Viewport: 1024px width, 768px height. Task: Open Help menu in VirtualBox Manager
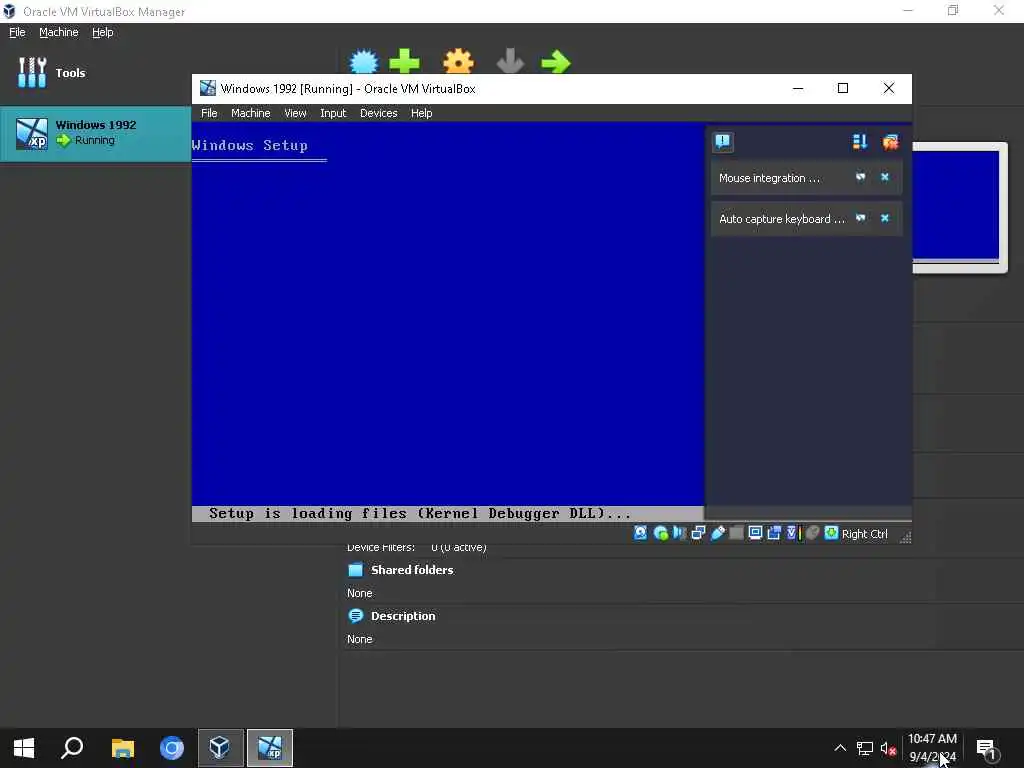pos(103,32)
